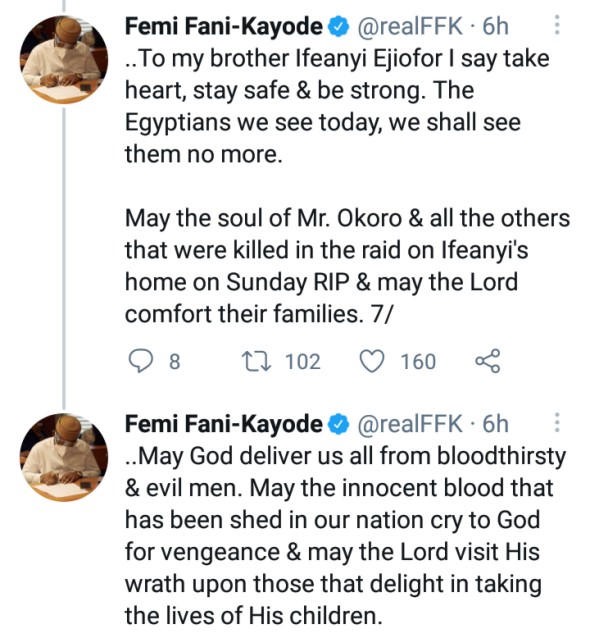
Task: Click the @realFFK handle on second tweet
Action: 410,424
